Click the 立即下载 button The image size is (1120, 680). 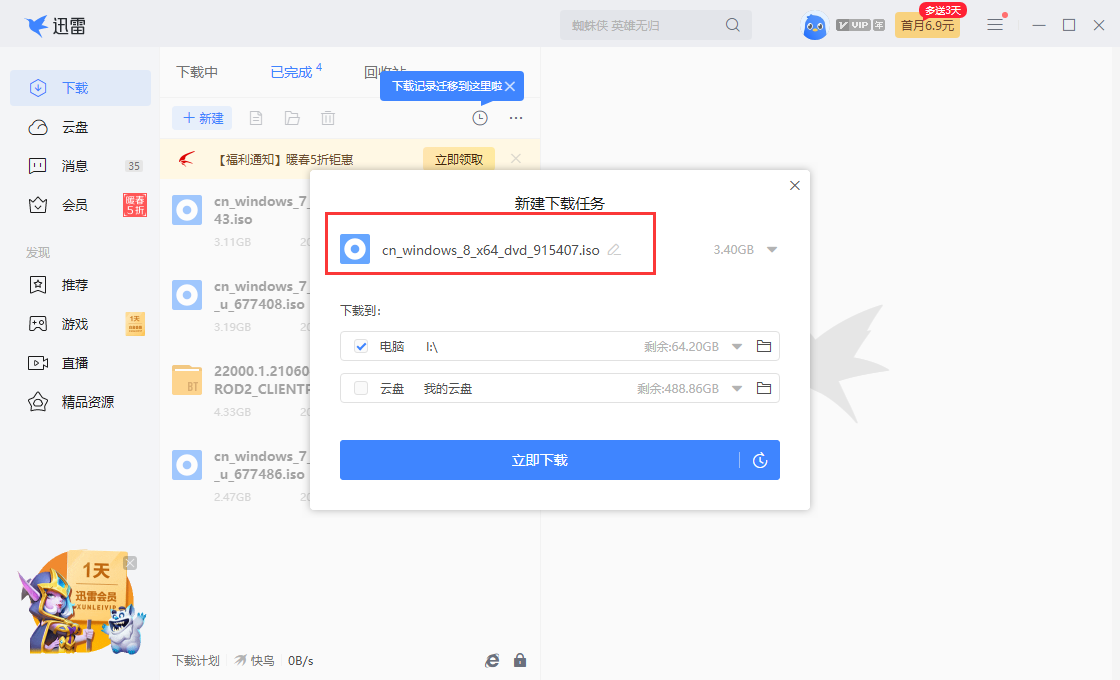coord(539,460)
